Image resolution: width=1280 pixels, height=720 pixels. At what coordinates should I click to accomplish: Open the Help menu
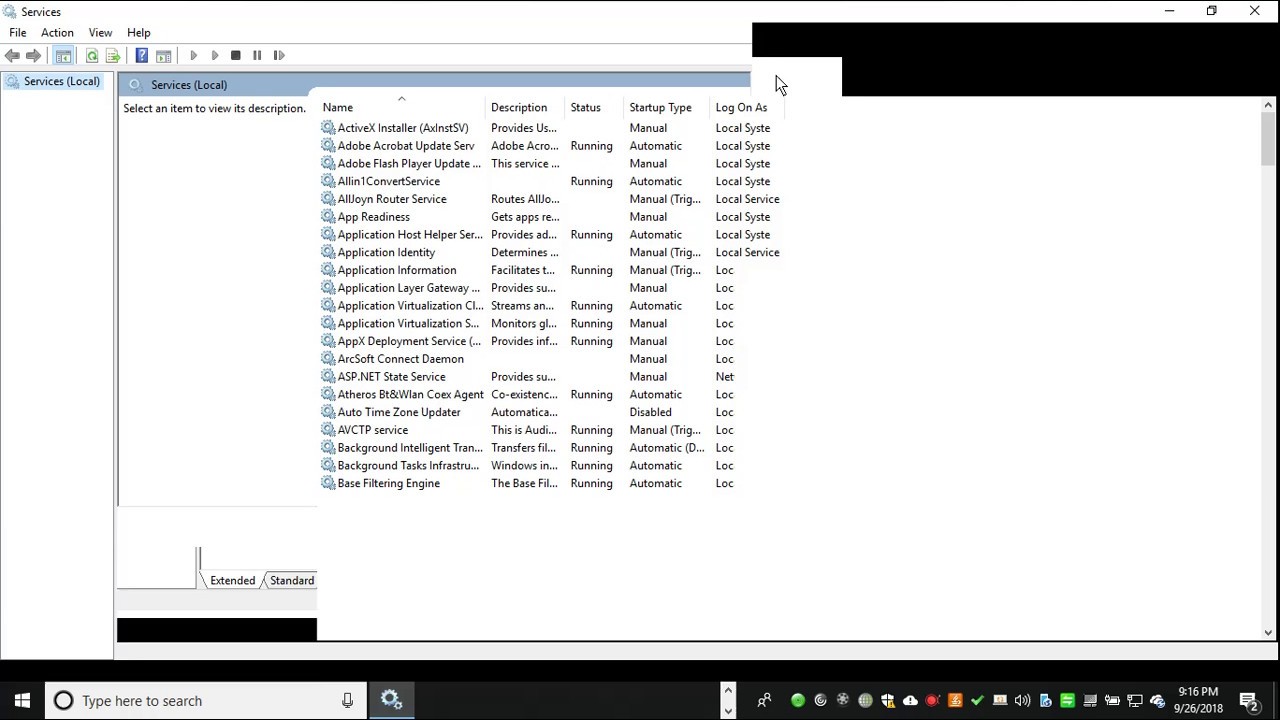click(139, 33)
